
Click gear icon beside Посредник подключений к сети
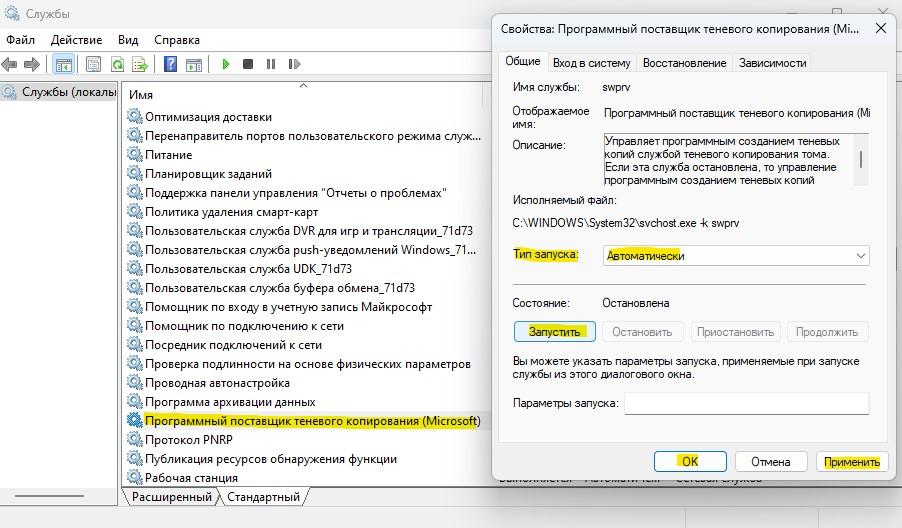[x=135, y=345]
